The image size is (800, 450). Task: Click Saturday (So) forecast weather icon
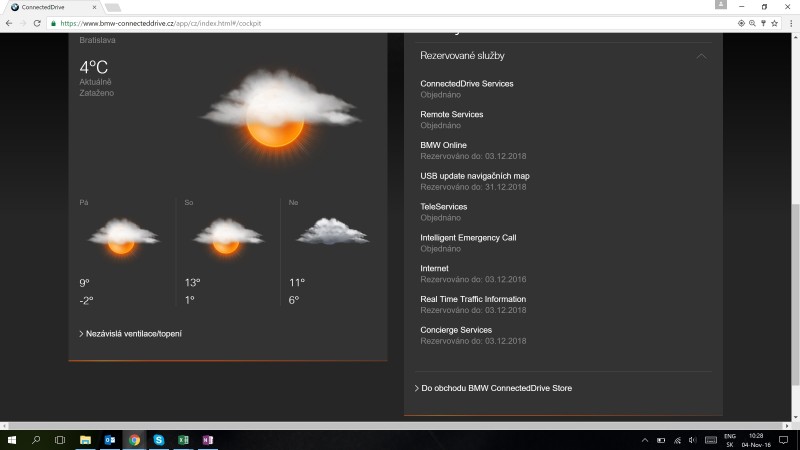click(228, 236)
